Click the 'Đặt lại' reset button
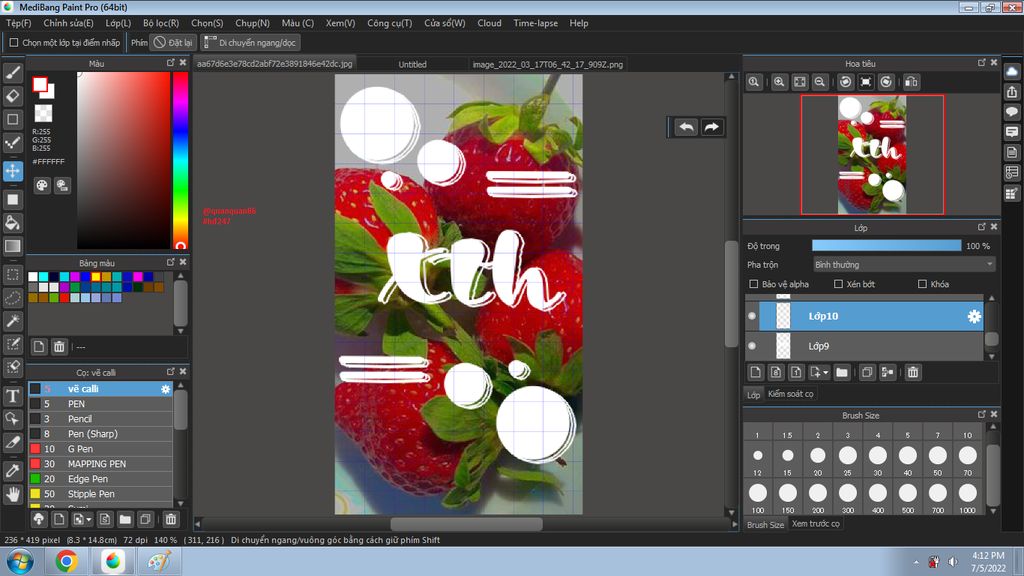The width and height of the screenshot is (1024, 576). point(173,42)
